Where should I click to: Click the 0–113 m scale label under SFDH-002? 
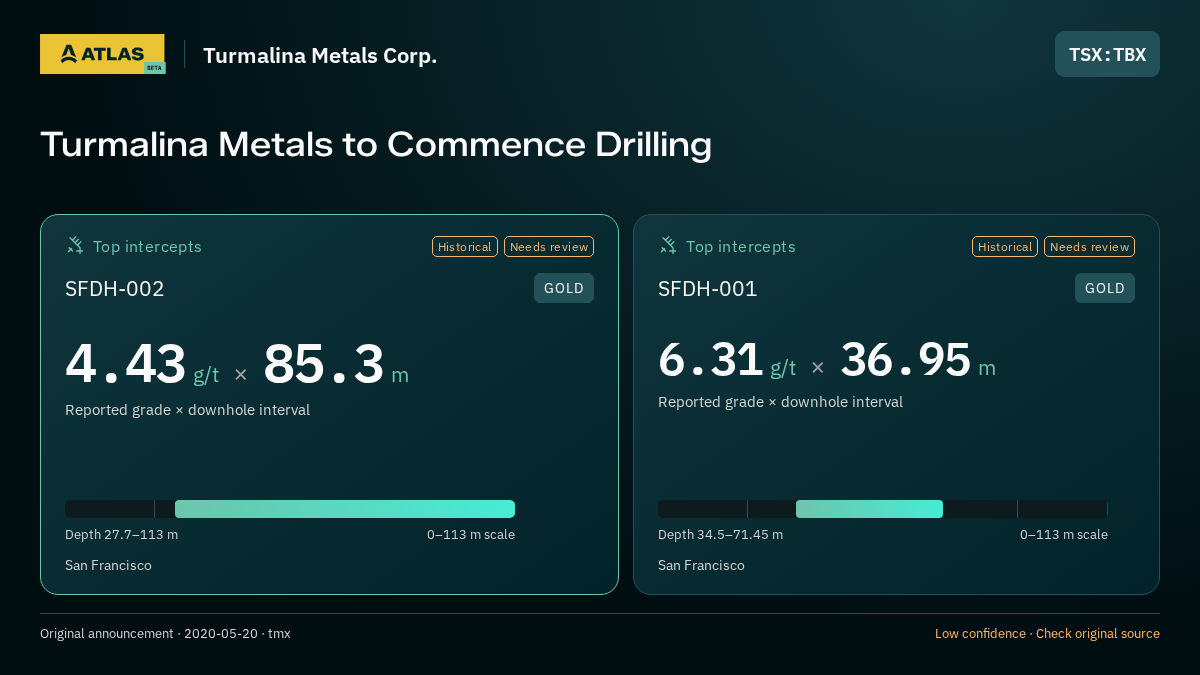[x=471, y=535]
